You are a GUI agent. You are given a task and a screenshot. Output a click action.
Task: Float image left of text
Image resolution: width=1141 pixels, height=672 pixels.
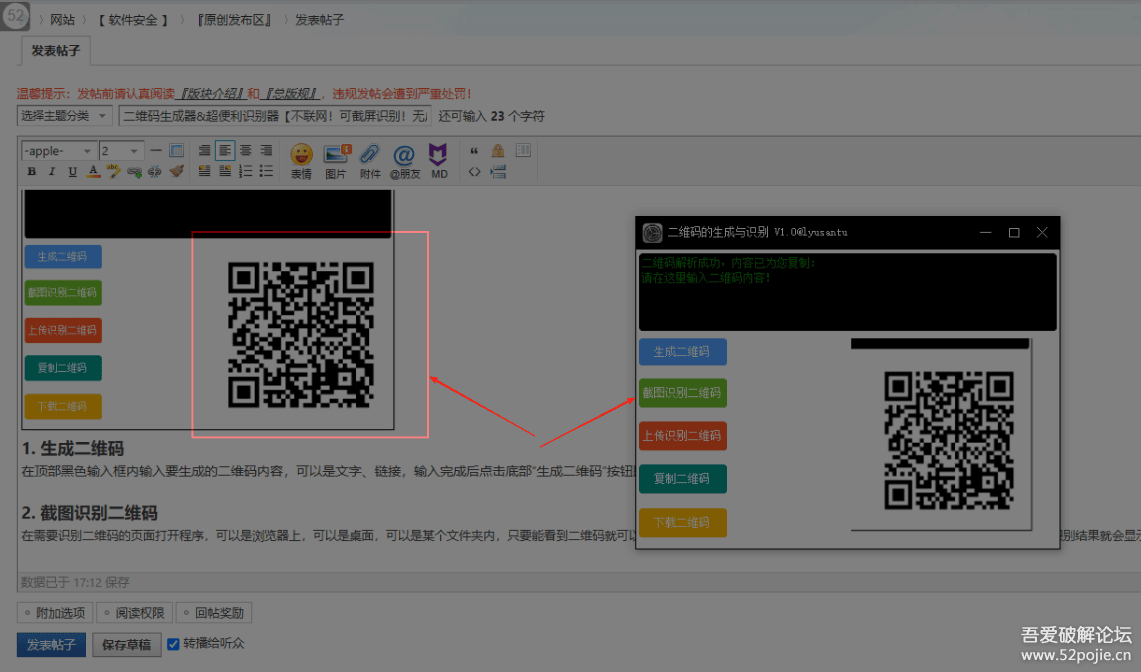click(204, 172)
